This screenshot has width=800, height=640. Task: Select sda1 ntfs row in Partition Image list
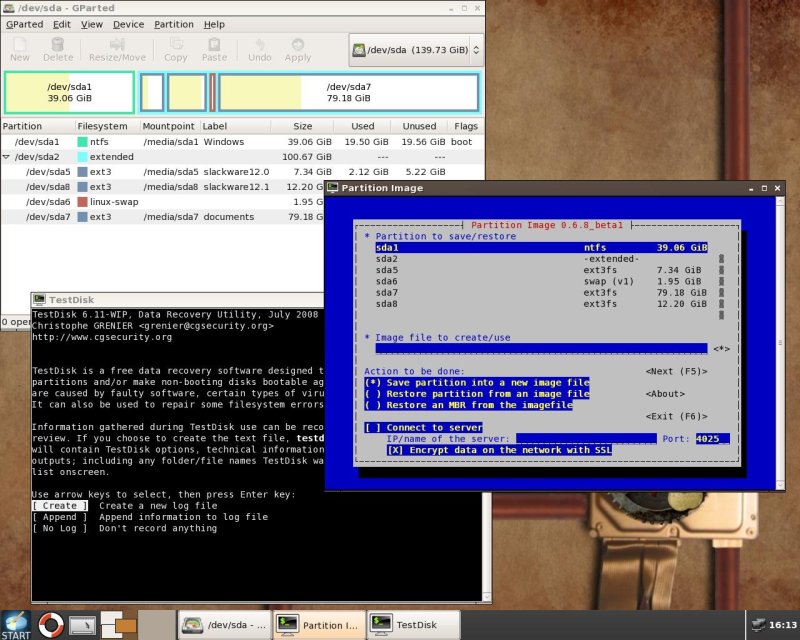[541, 248]
